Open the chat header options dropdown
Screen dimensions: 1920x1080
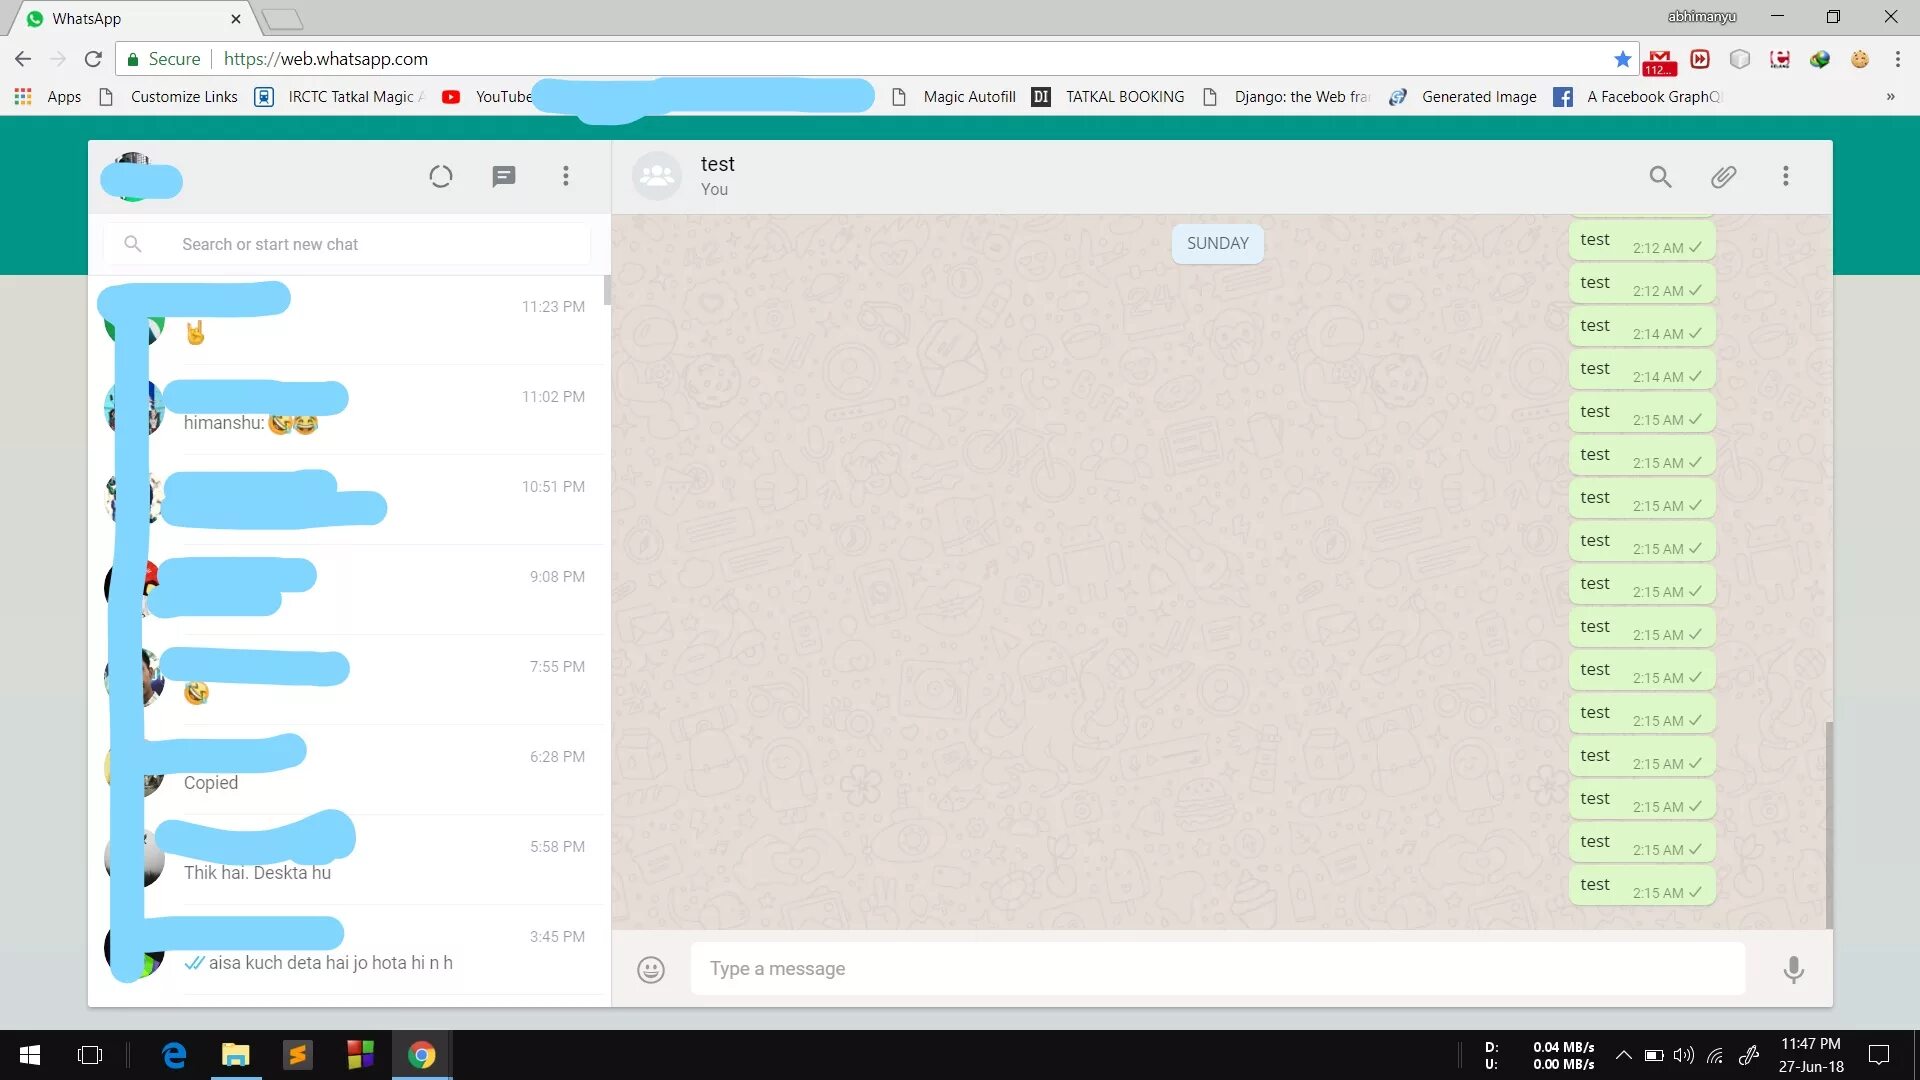(x=1787, y=175)
